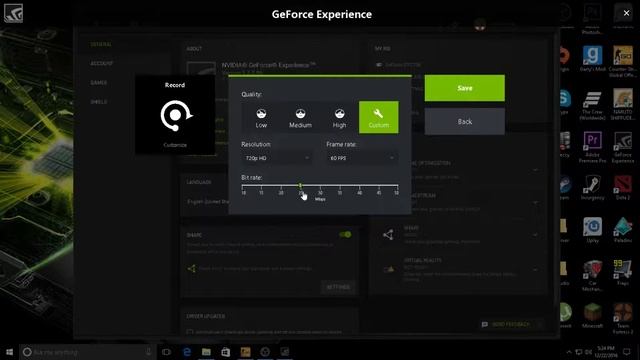
Task: Click the NVIDIA logo in the overlay corner
Action: click(x=13, y=13)
